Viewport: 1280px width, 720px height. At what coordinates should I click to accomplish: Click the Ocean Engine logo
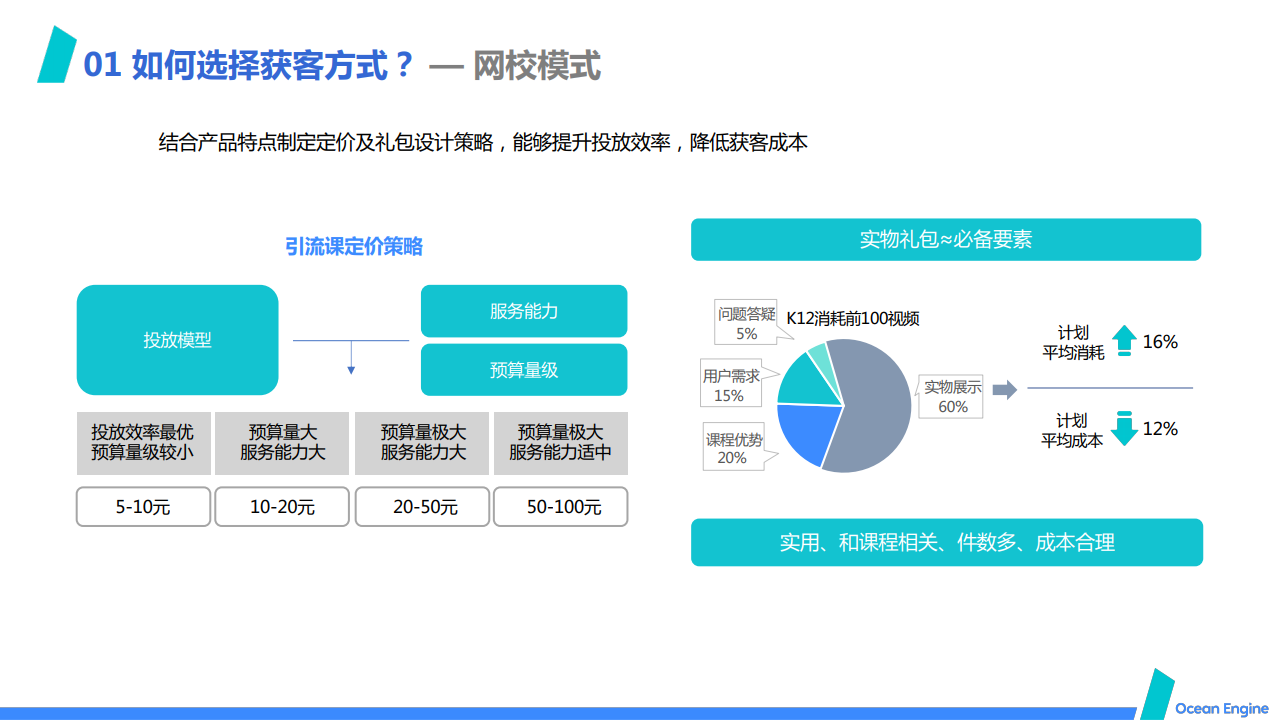[x=1204, y=695]
